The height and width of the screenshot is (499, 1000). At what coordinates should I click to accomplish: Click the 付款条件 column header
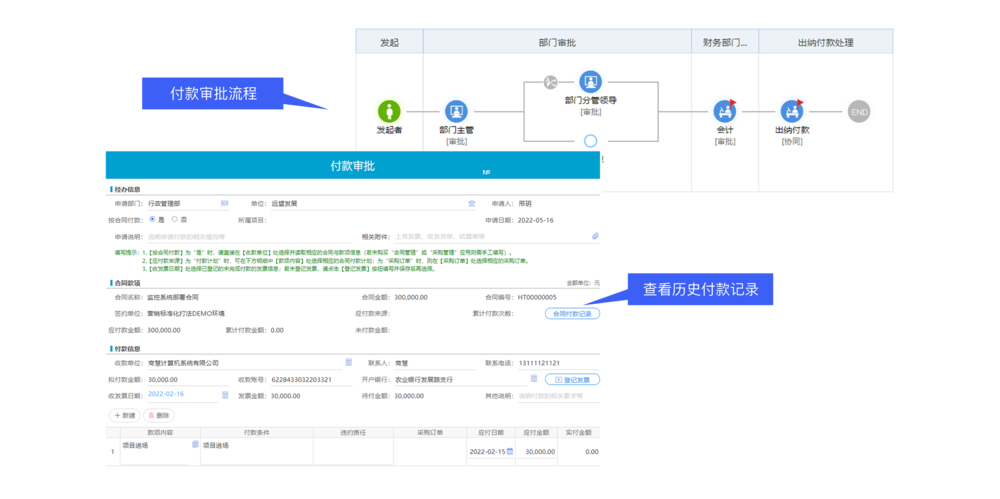click(x=257, y=432)
